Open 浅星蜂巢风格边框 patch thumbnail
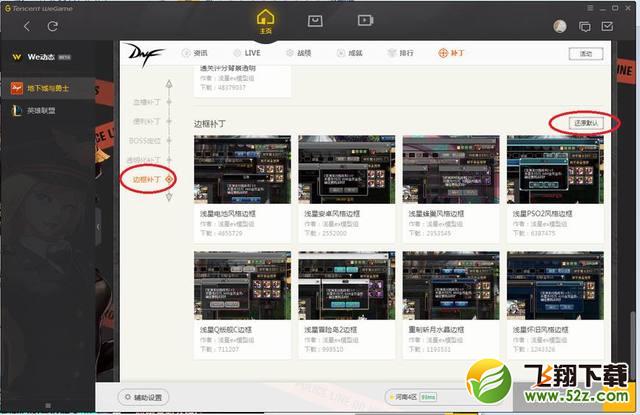Screen dimensions: 640x415 (451, 170)
